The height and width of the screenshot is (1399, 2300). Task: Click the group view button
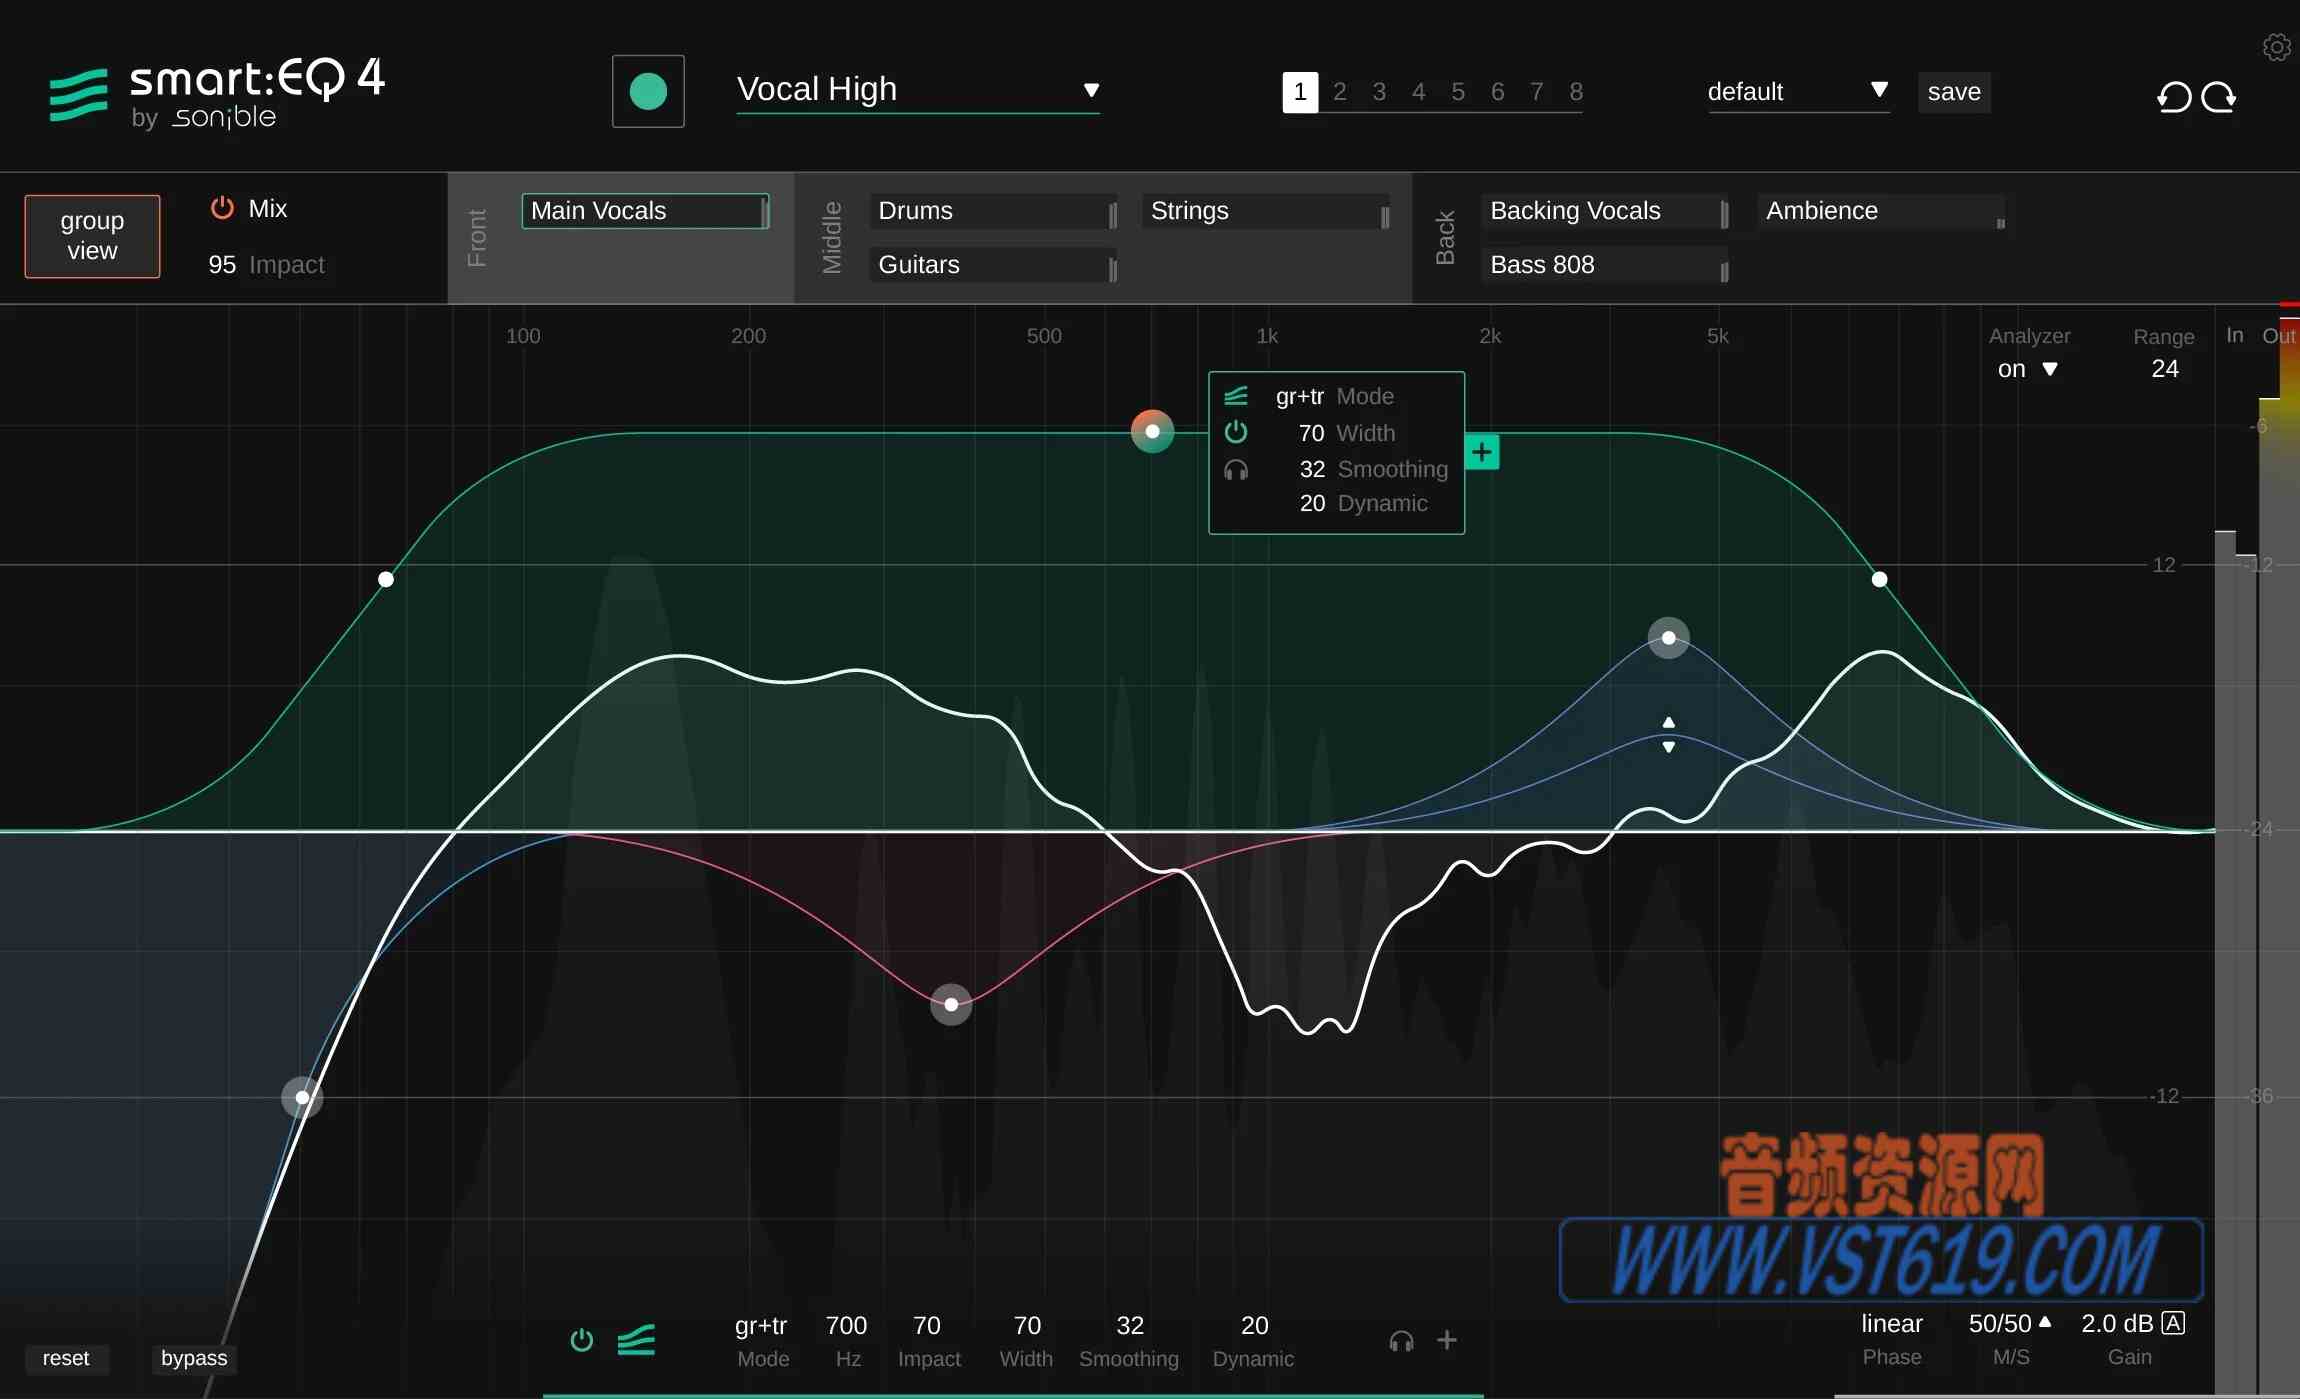coord(92,236)
